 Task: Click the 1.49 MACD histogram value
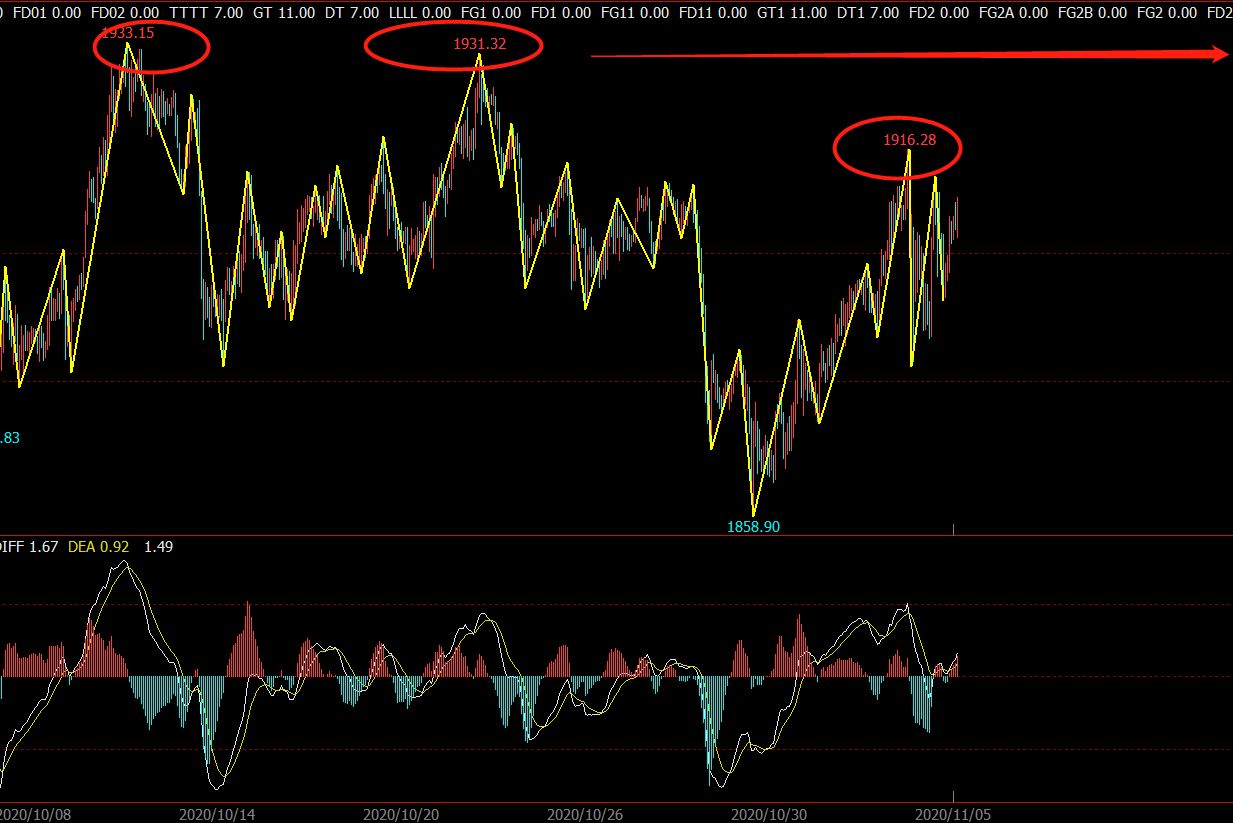coord(159,547)
